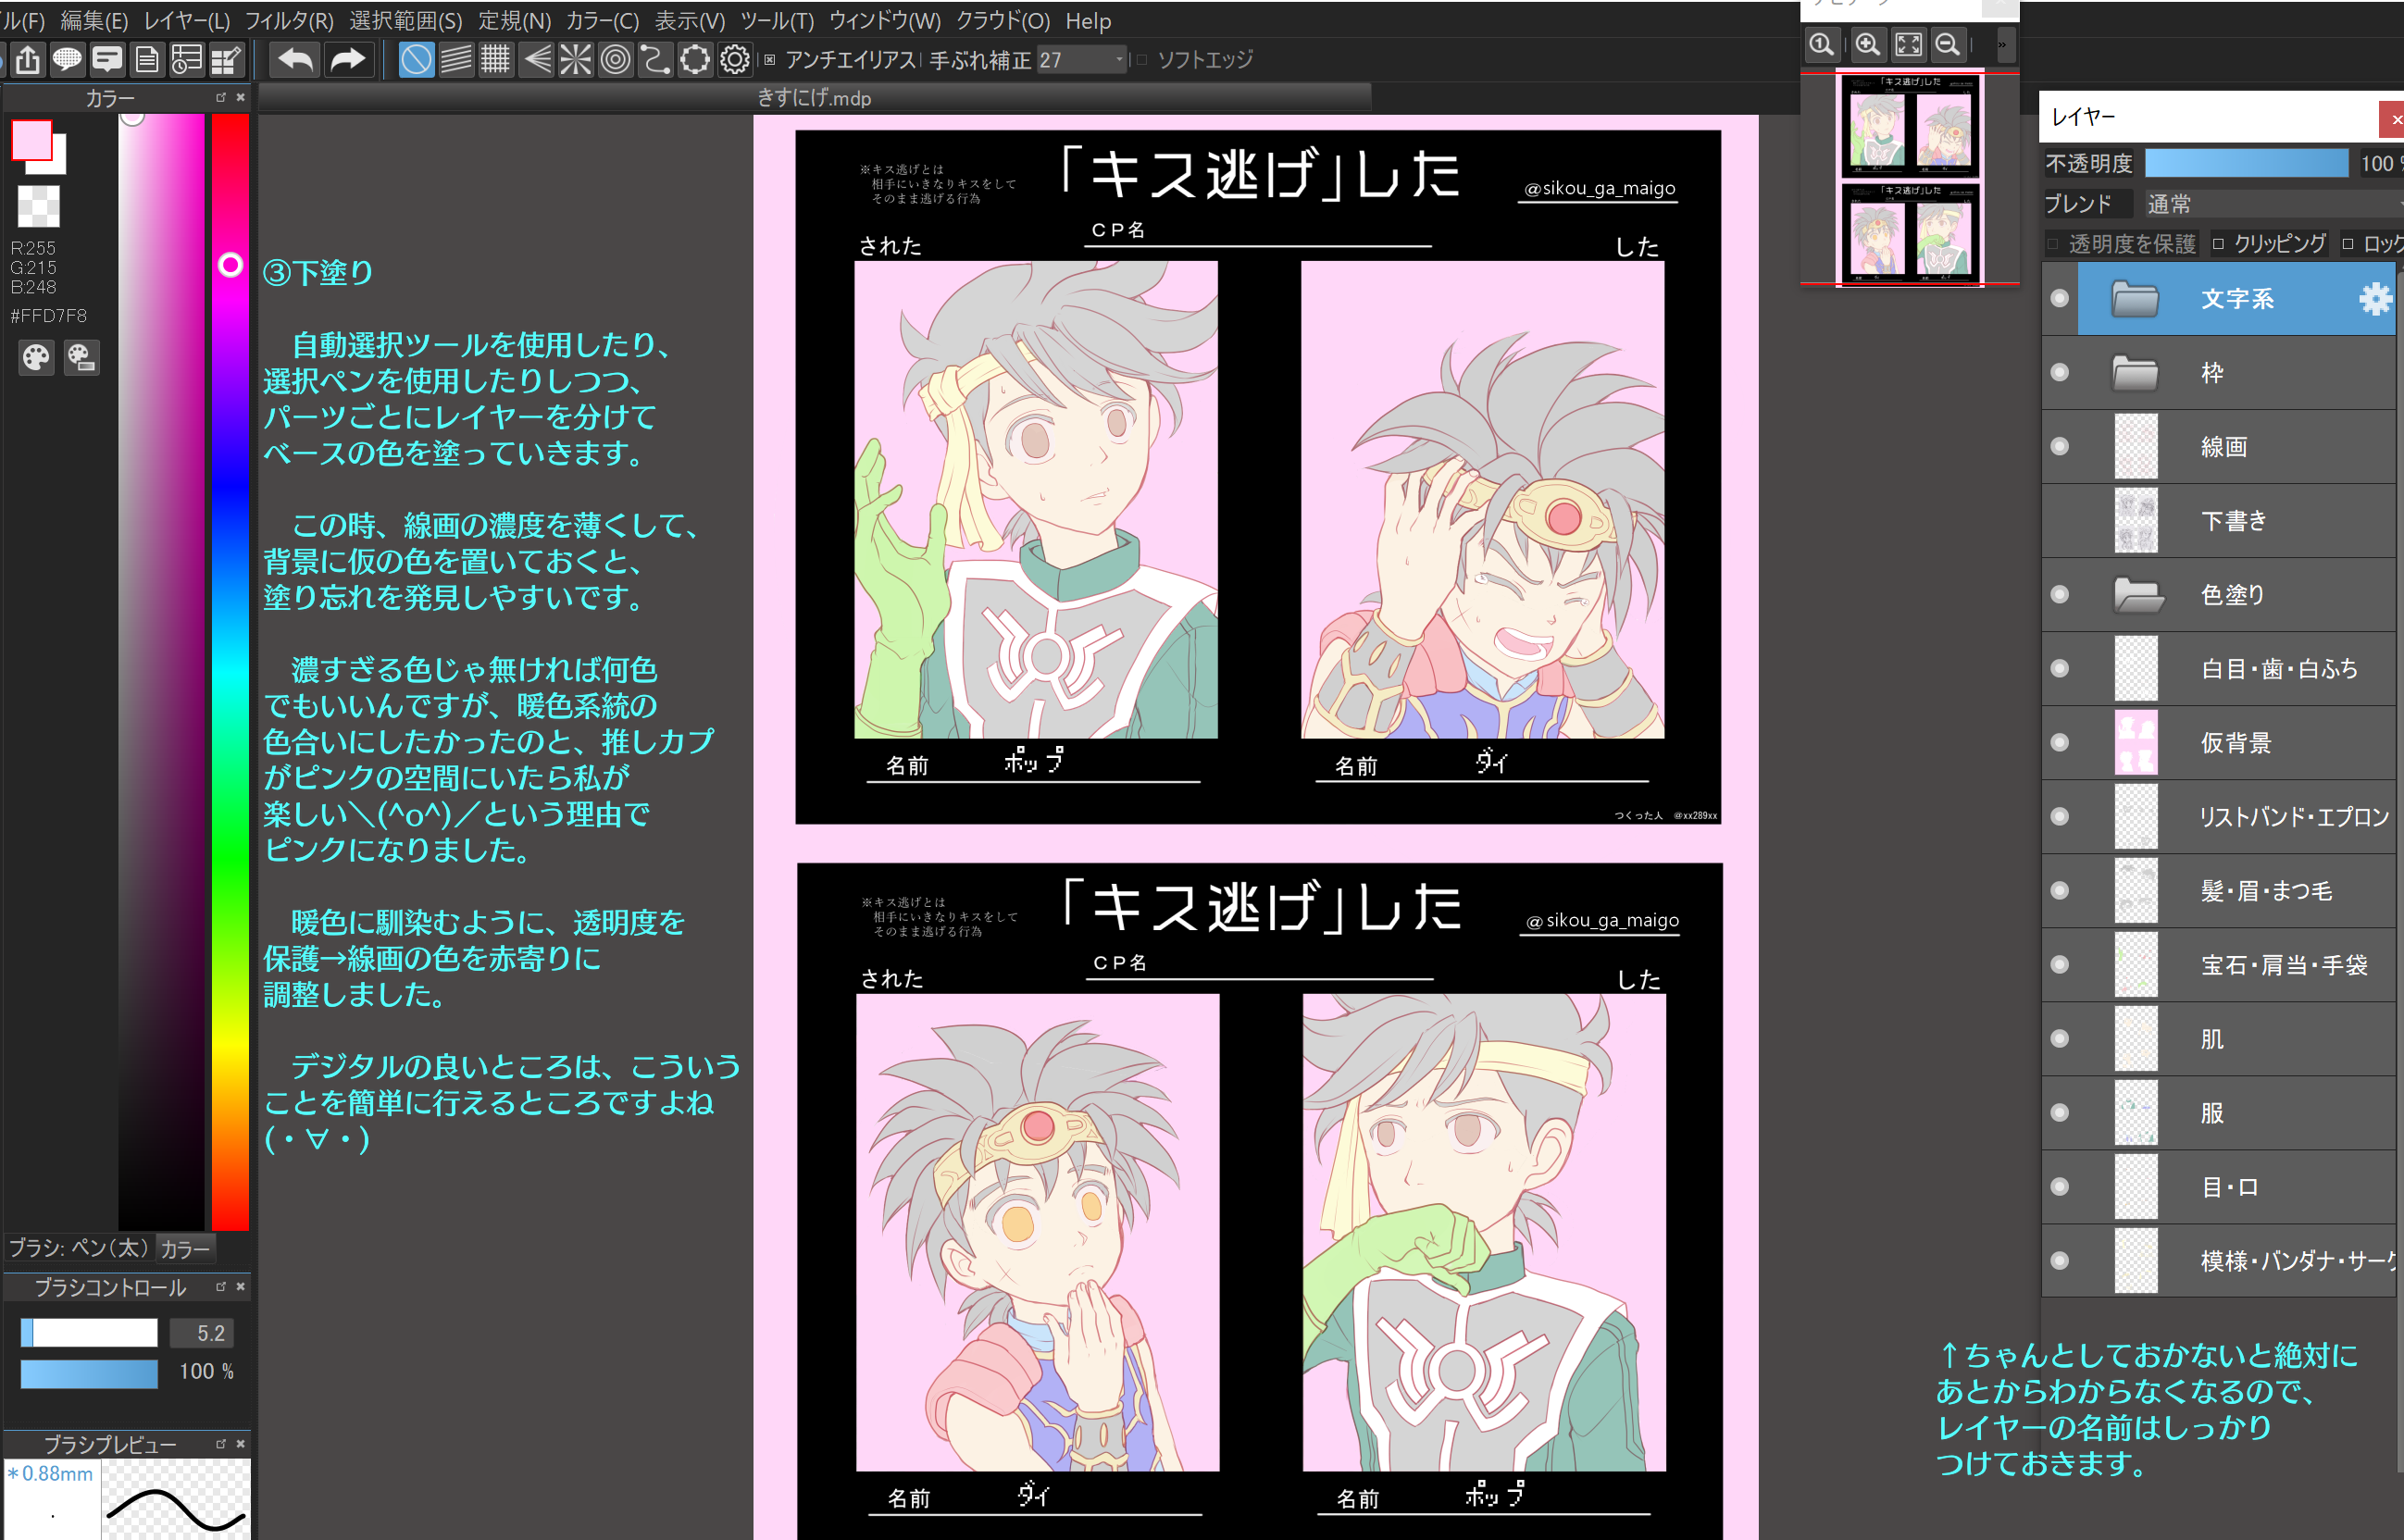This screenshot has width=2404, height=1540.
Task: Open the 手ぶれ補正 value dropdown
Action: tap(1119, 60)
